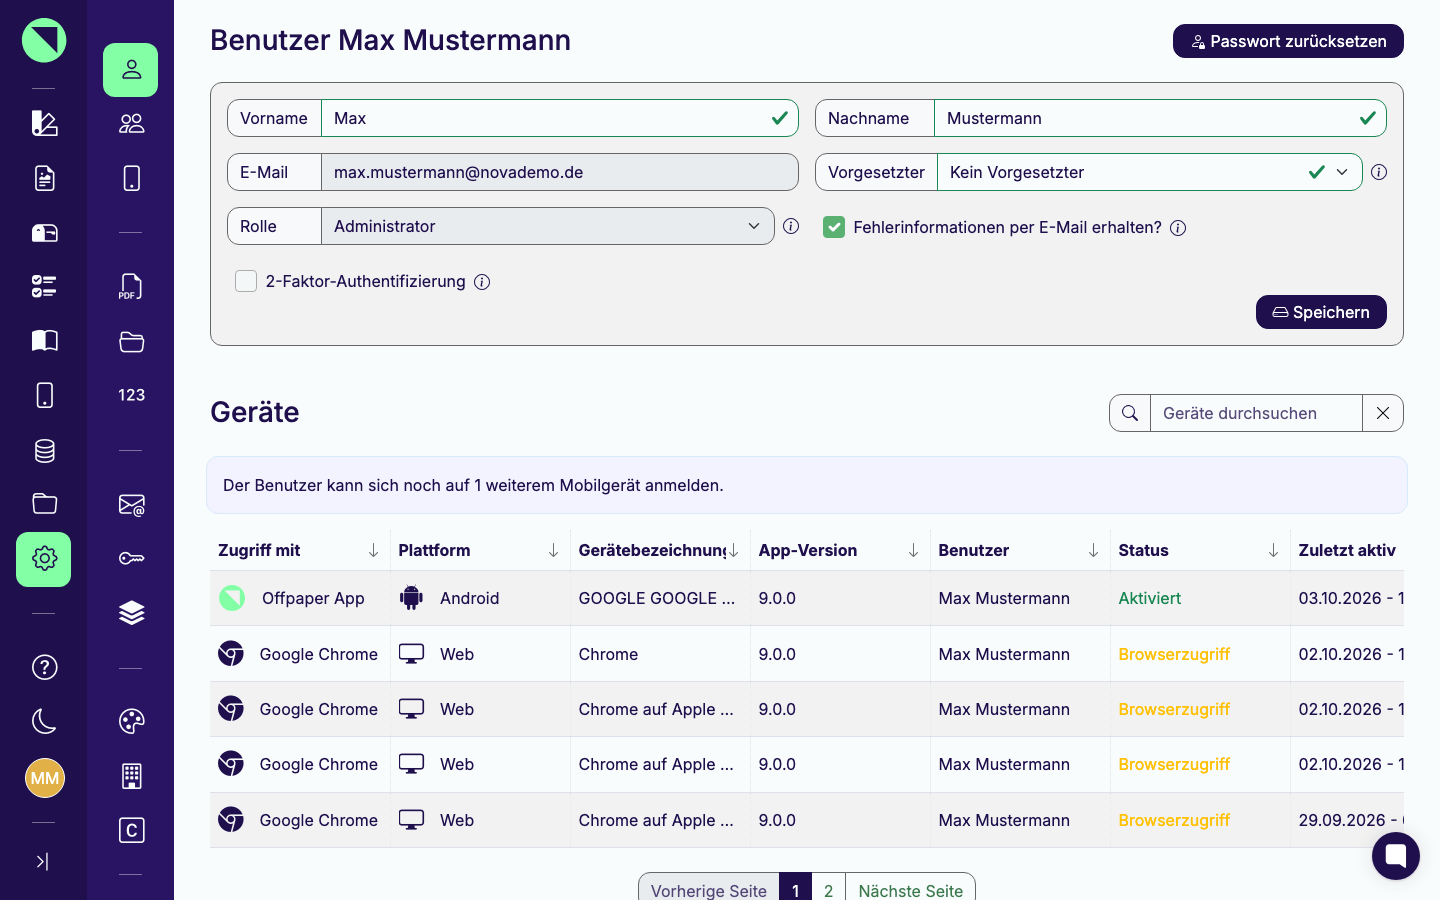1440x900 pixels.
Task: Open the user groups icon
Action: 131,124
